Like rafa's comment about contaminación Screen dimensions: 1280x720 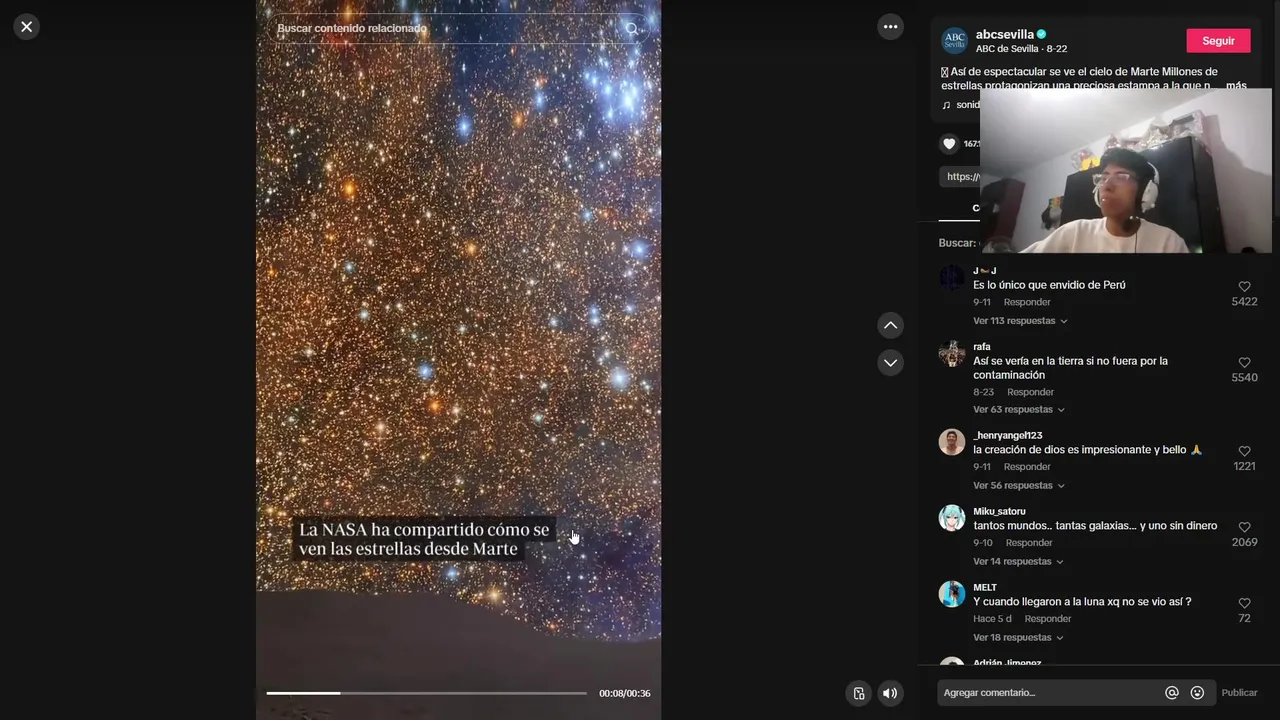(x=1244, y=363)
